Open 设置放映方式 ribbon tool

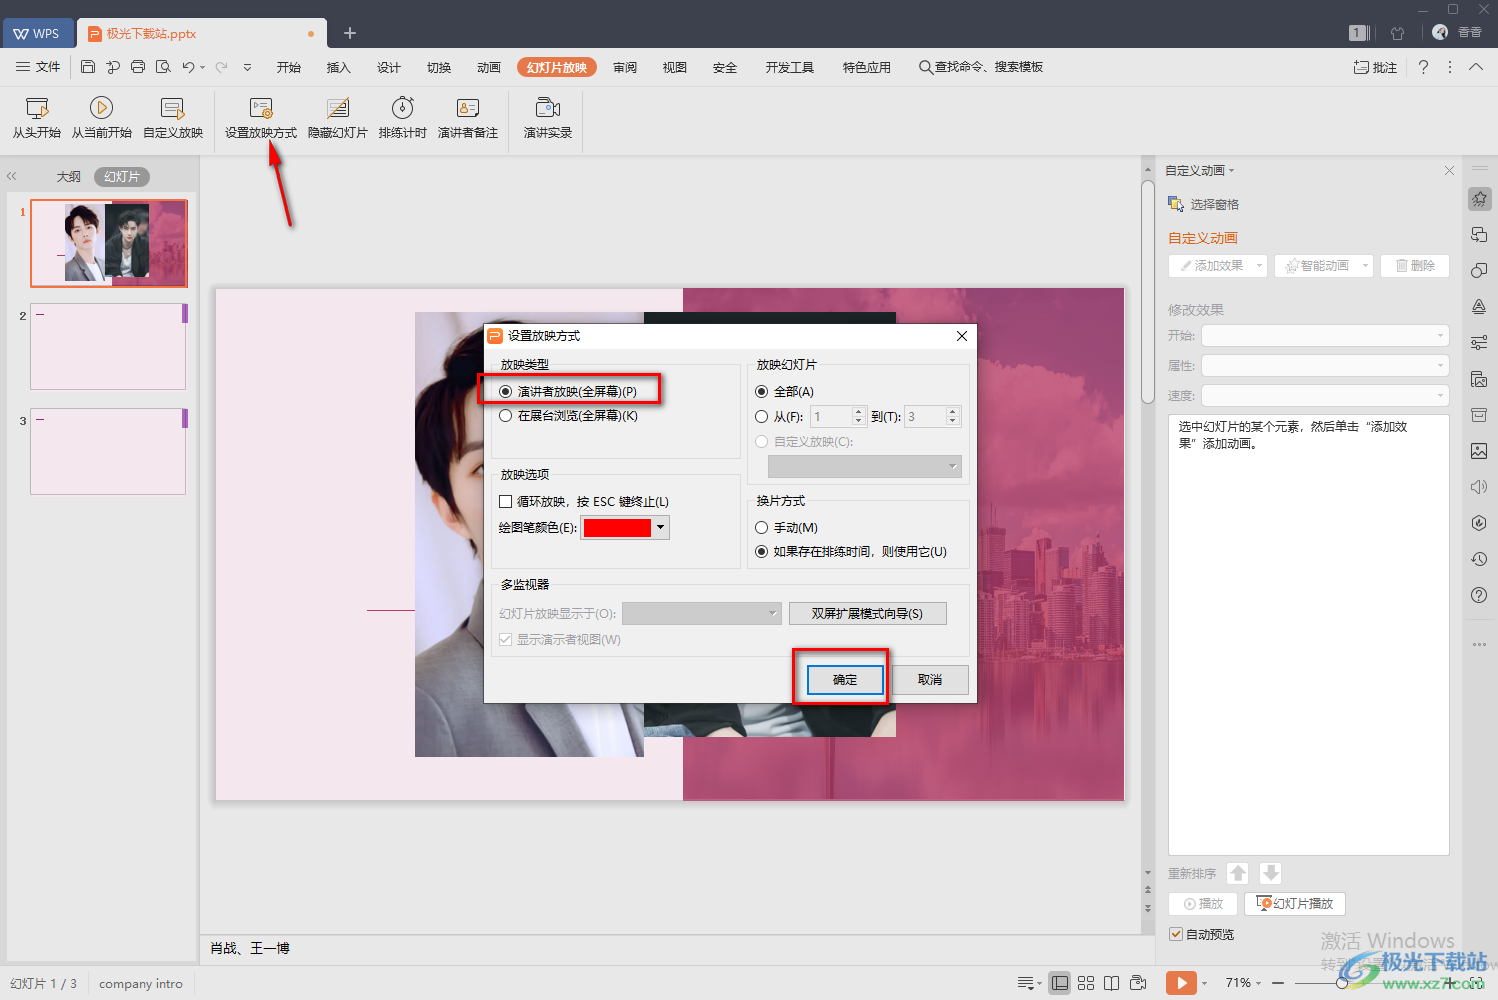tap(261, 118)
